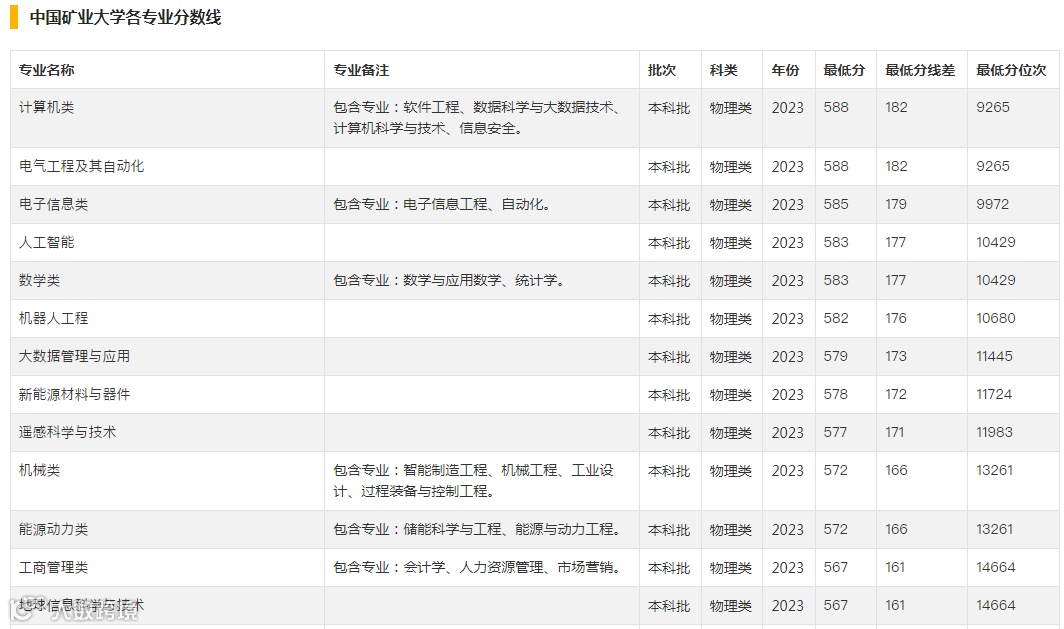
Task: Click the 577 minimum score for 遥感科学与技术
Action: coord(836,432)
